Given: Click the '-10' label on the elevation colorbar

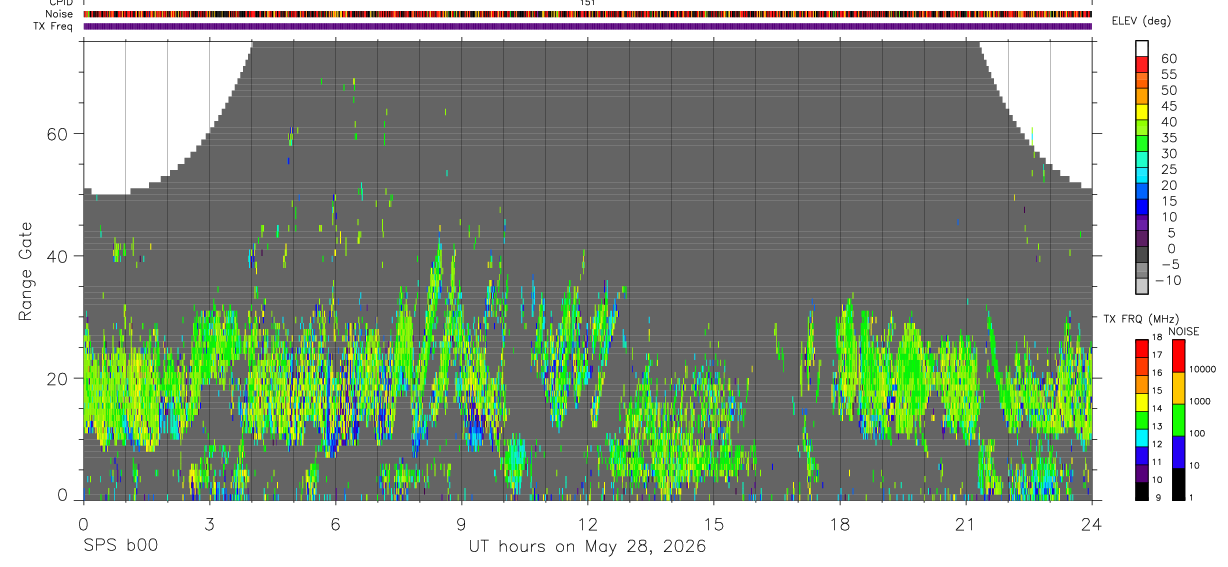Looking at the screenshot, I should [1167, 281].
